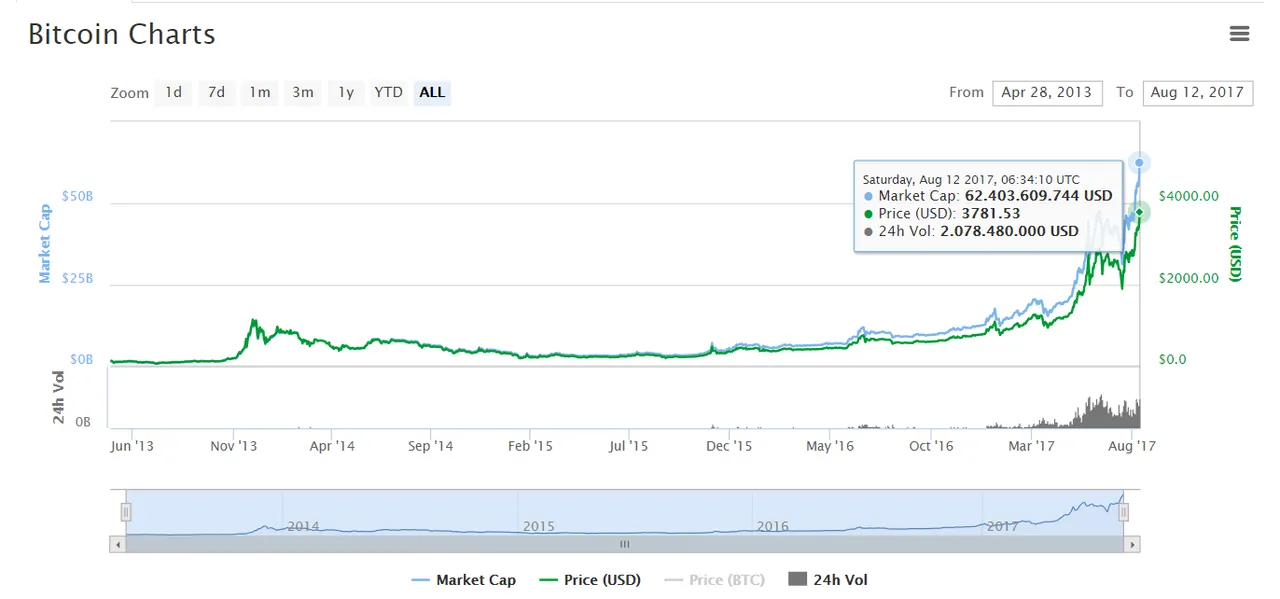The image size is (1280, 599).
Task: Click the $50B market cap axis label
Action: 77,196
